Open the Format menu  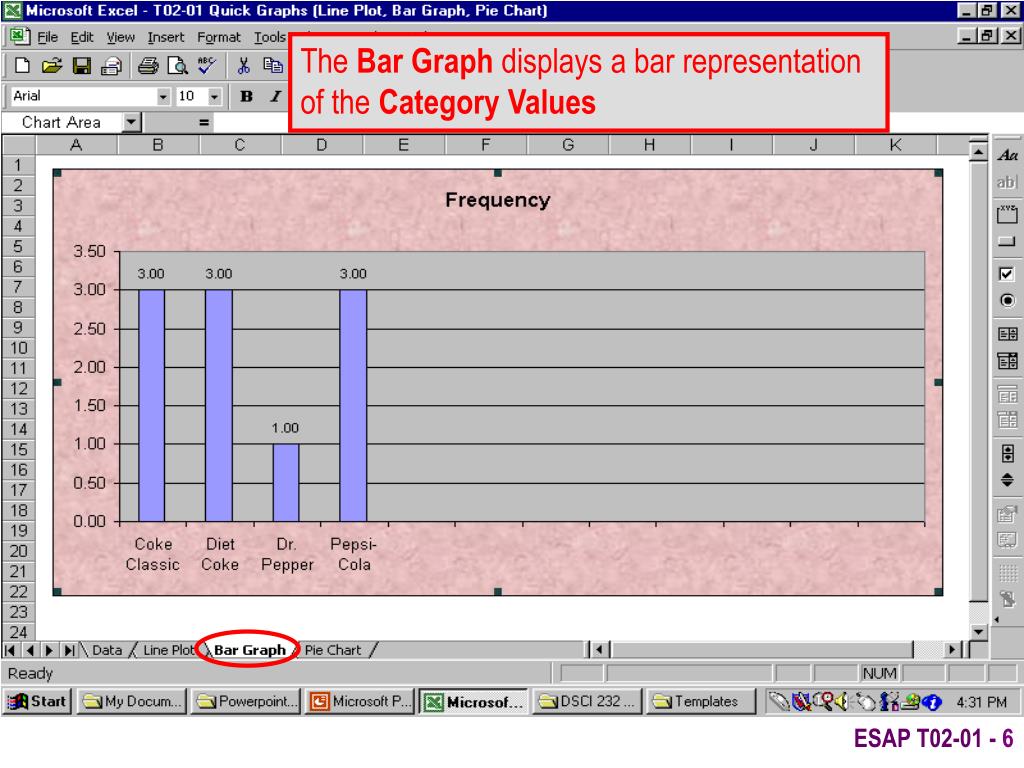click(219, 37)
